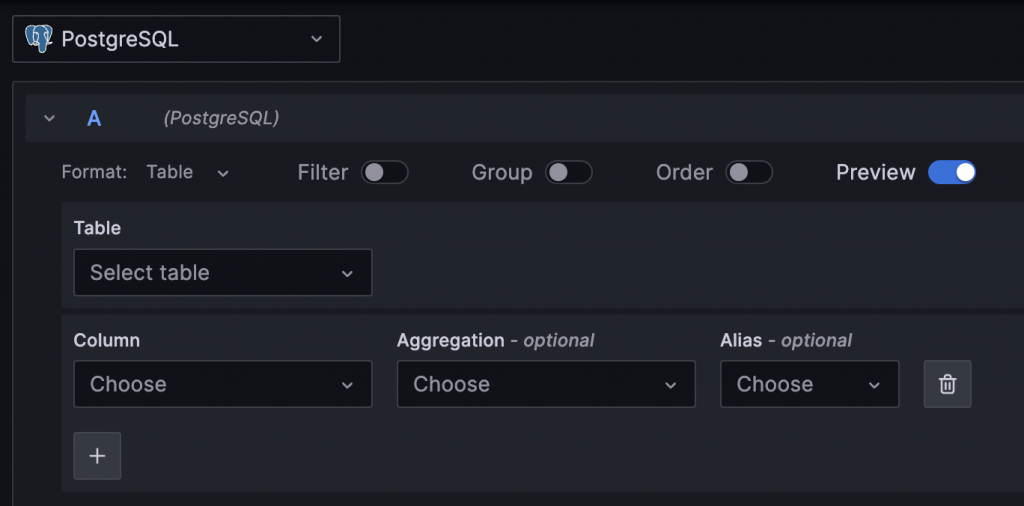Viewport: 1024px width, 506px height.
Task: Open the Aggregation Choose dropdown
Action: 546,384
